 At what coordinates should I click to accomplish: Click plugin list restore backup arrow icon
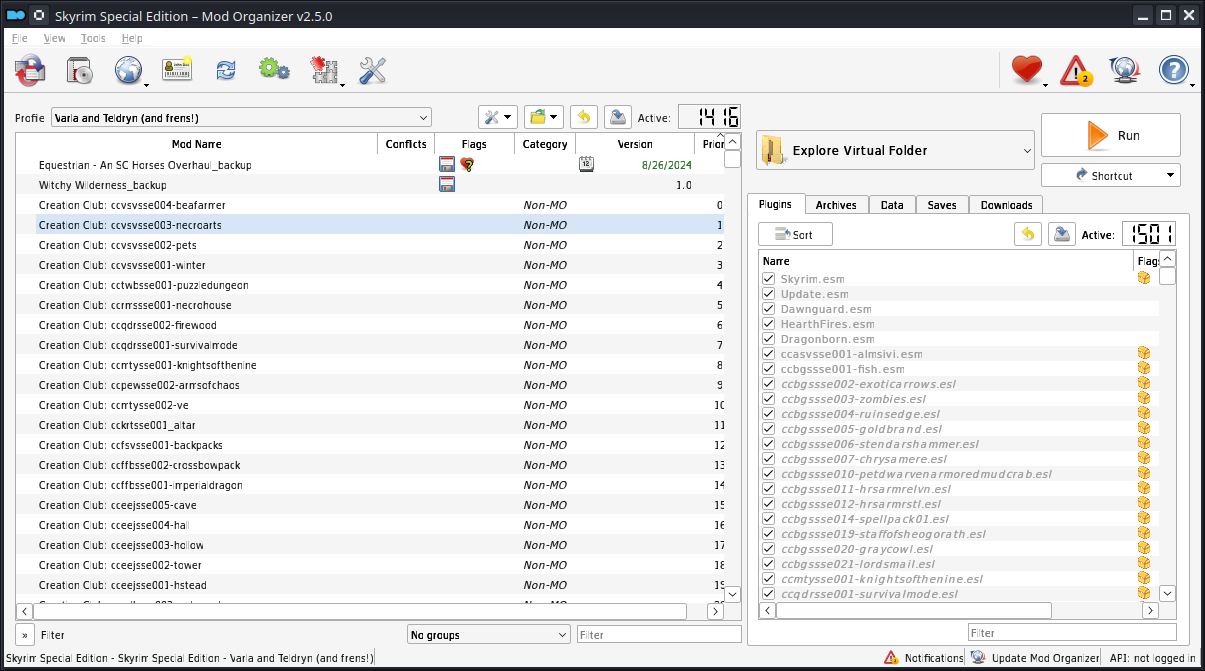pyautogui.click(x=1028, y=234)
